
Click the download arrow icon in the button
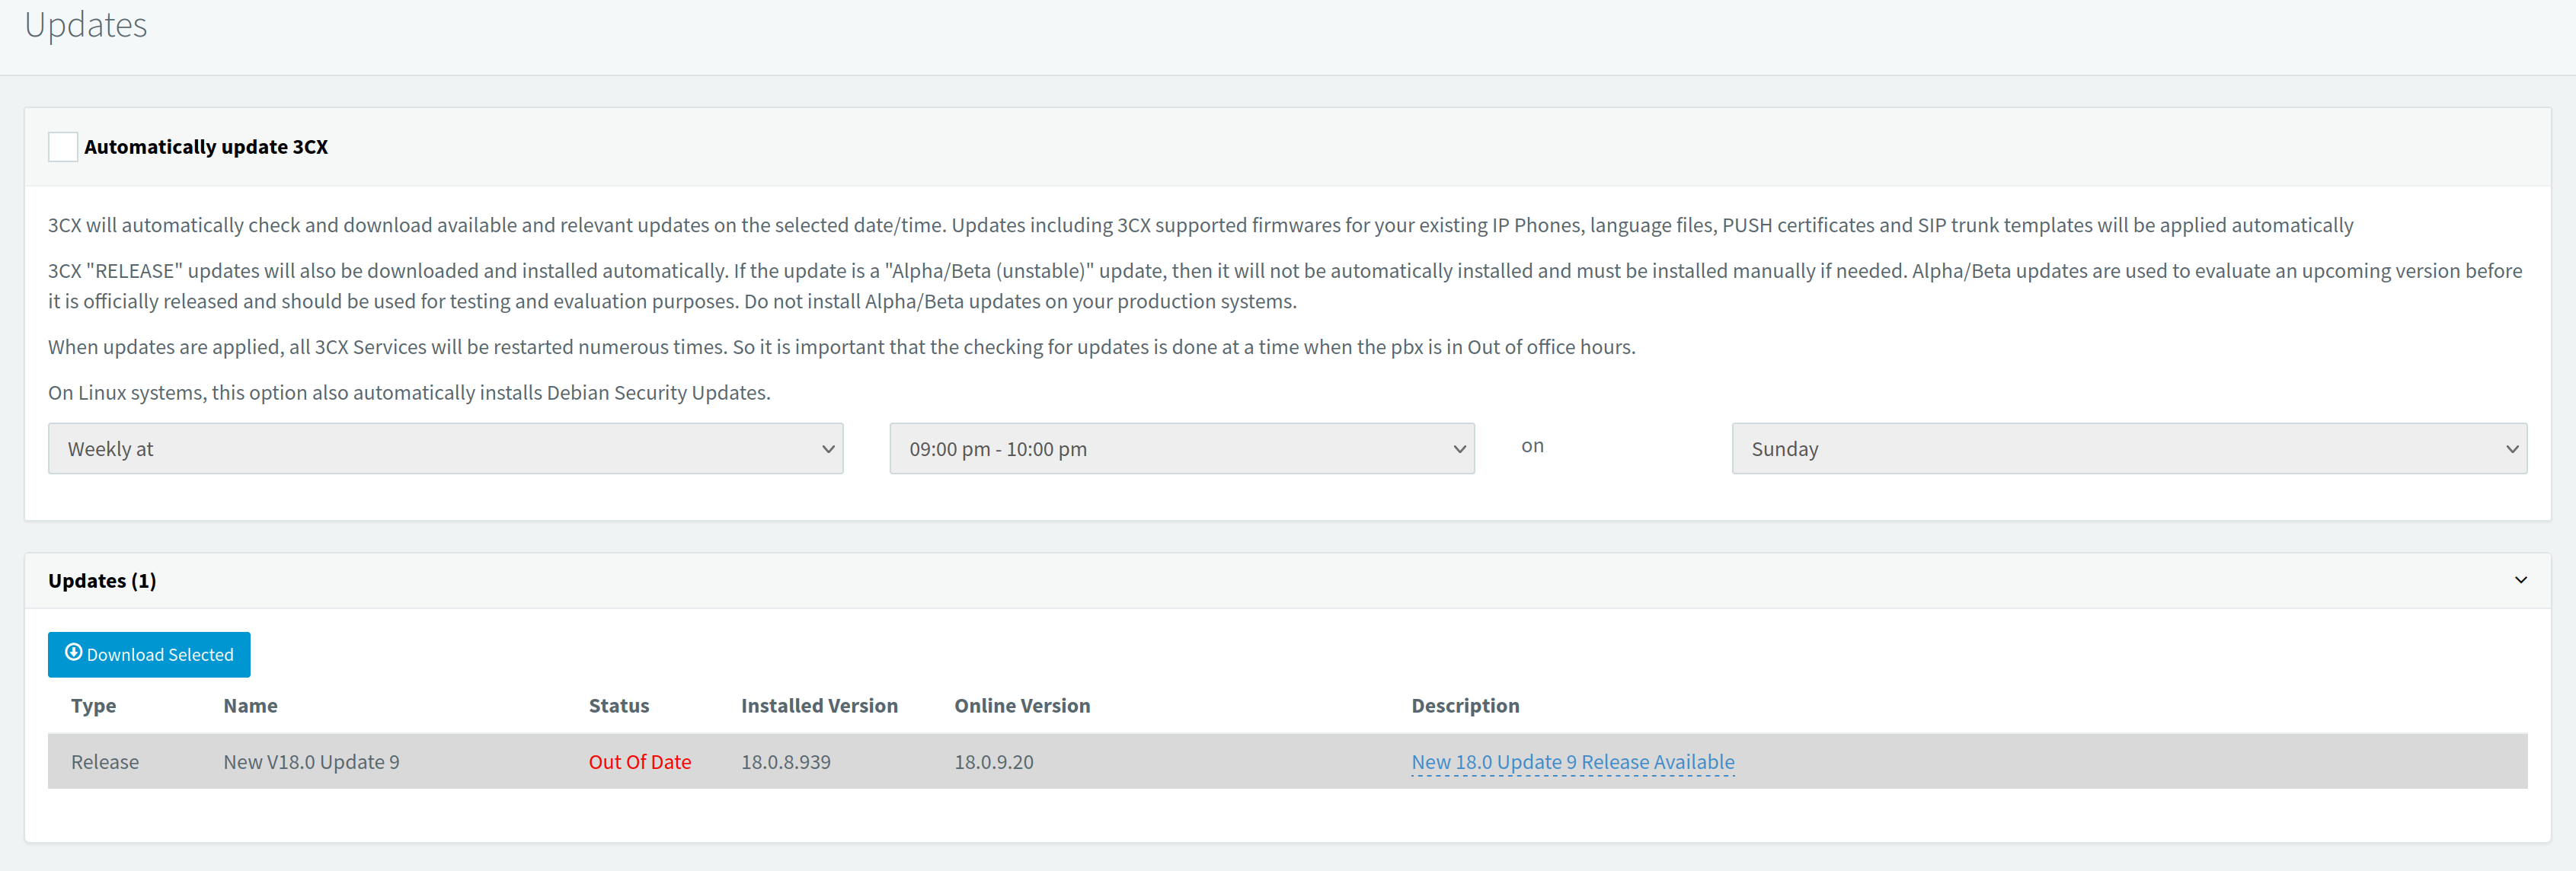pos(73,653)
